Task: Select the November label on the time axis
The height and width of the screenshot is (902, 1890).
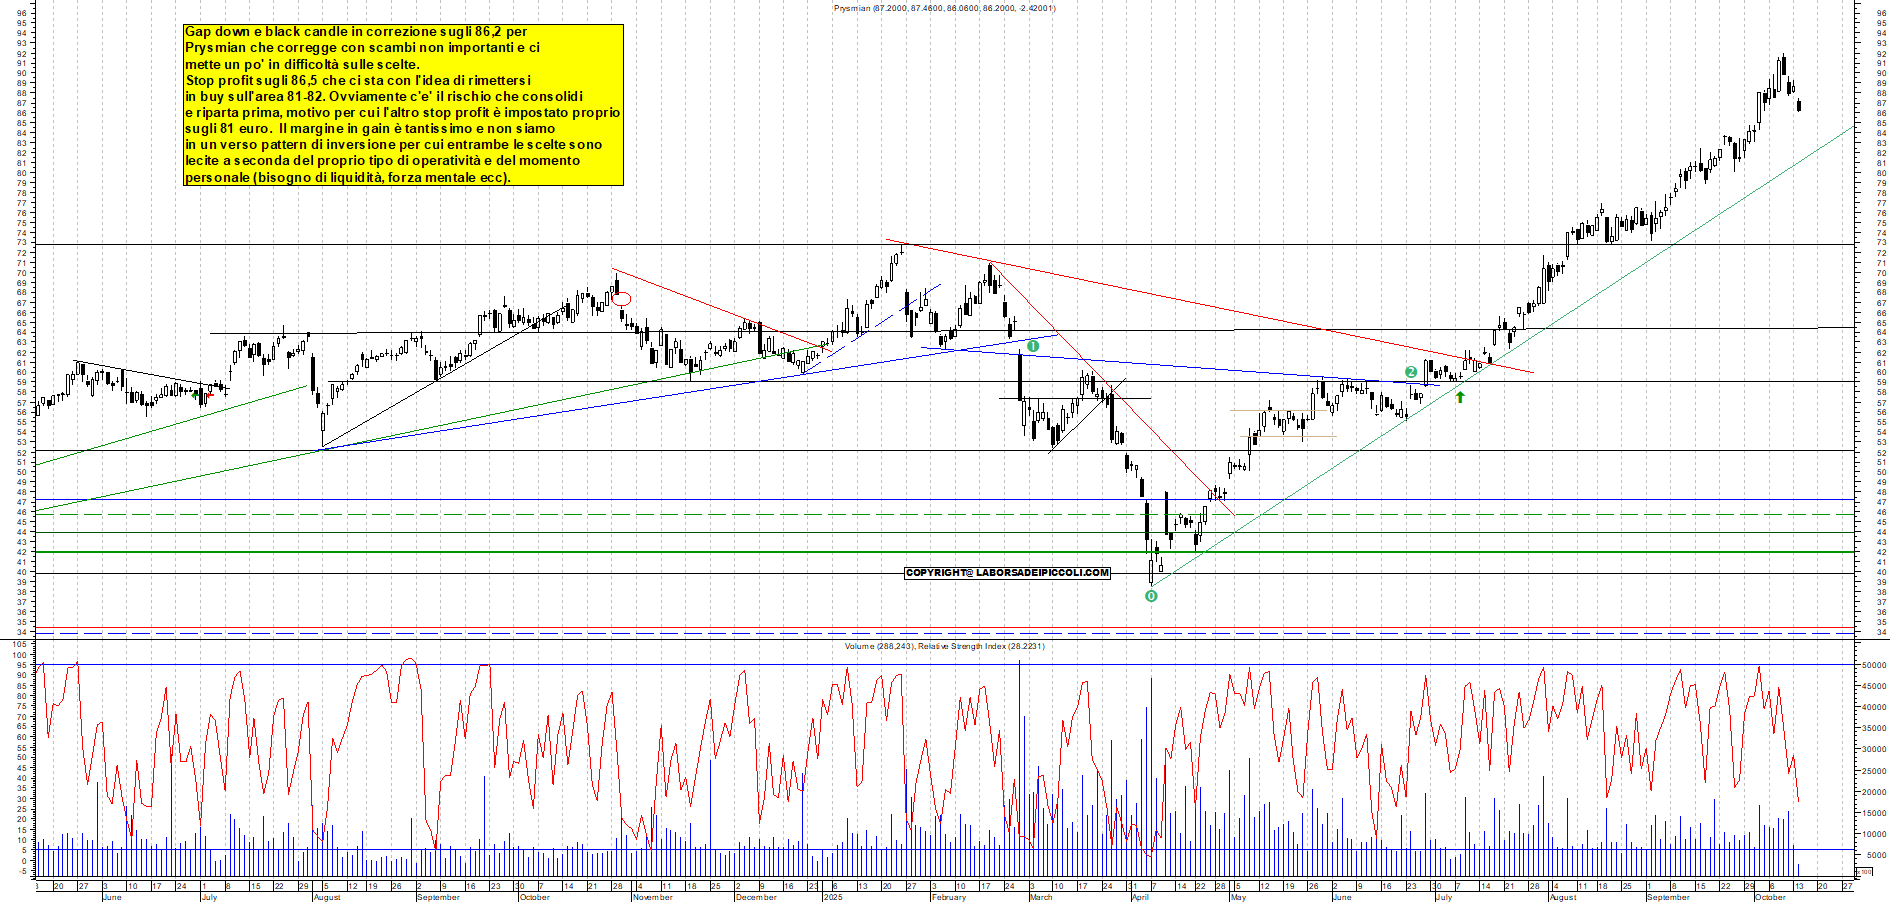Action: 652,897
